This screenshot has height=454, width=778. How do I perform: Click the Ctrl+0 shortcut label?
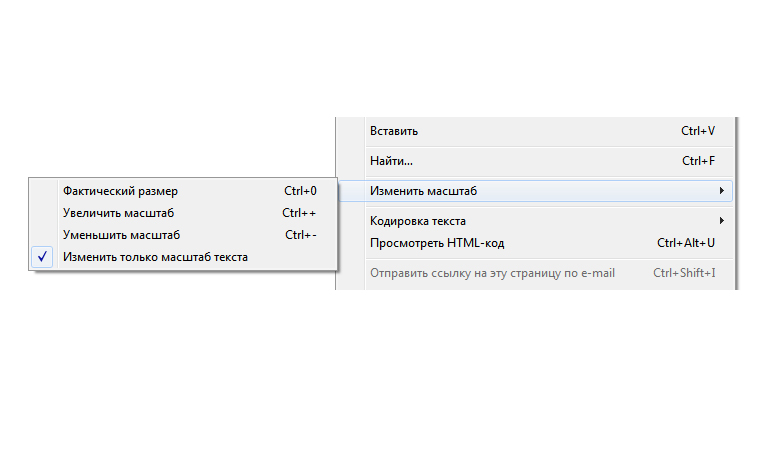pyautogui.click(x=300, y=190)
